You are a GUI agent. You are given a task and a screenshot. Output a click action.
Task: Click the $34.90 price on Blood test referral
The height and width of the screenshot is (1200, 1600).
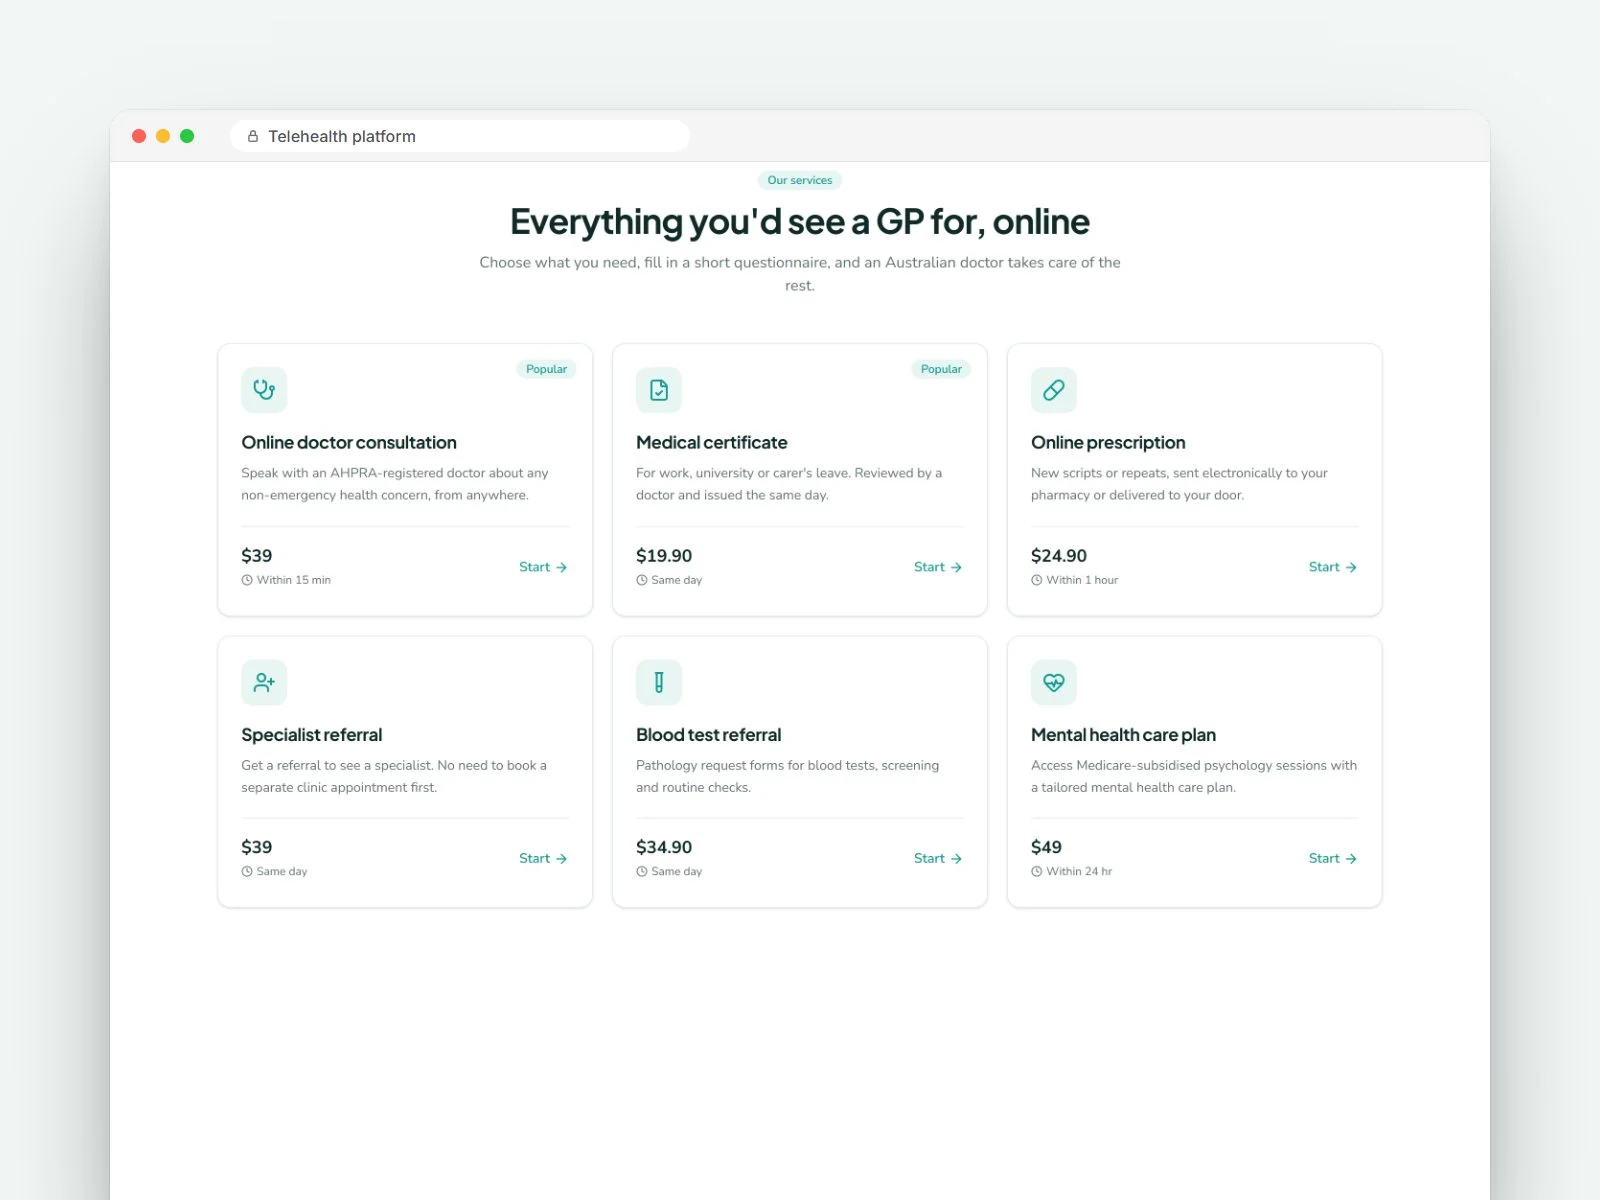(x=664, y=847)
